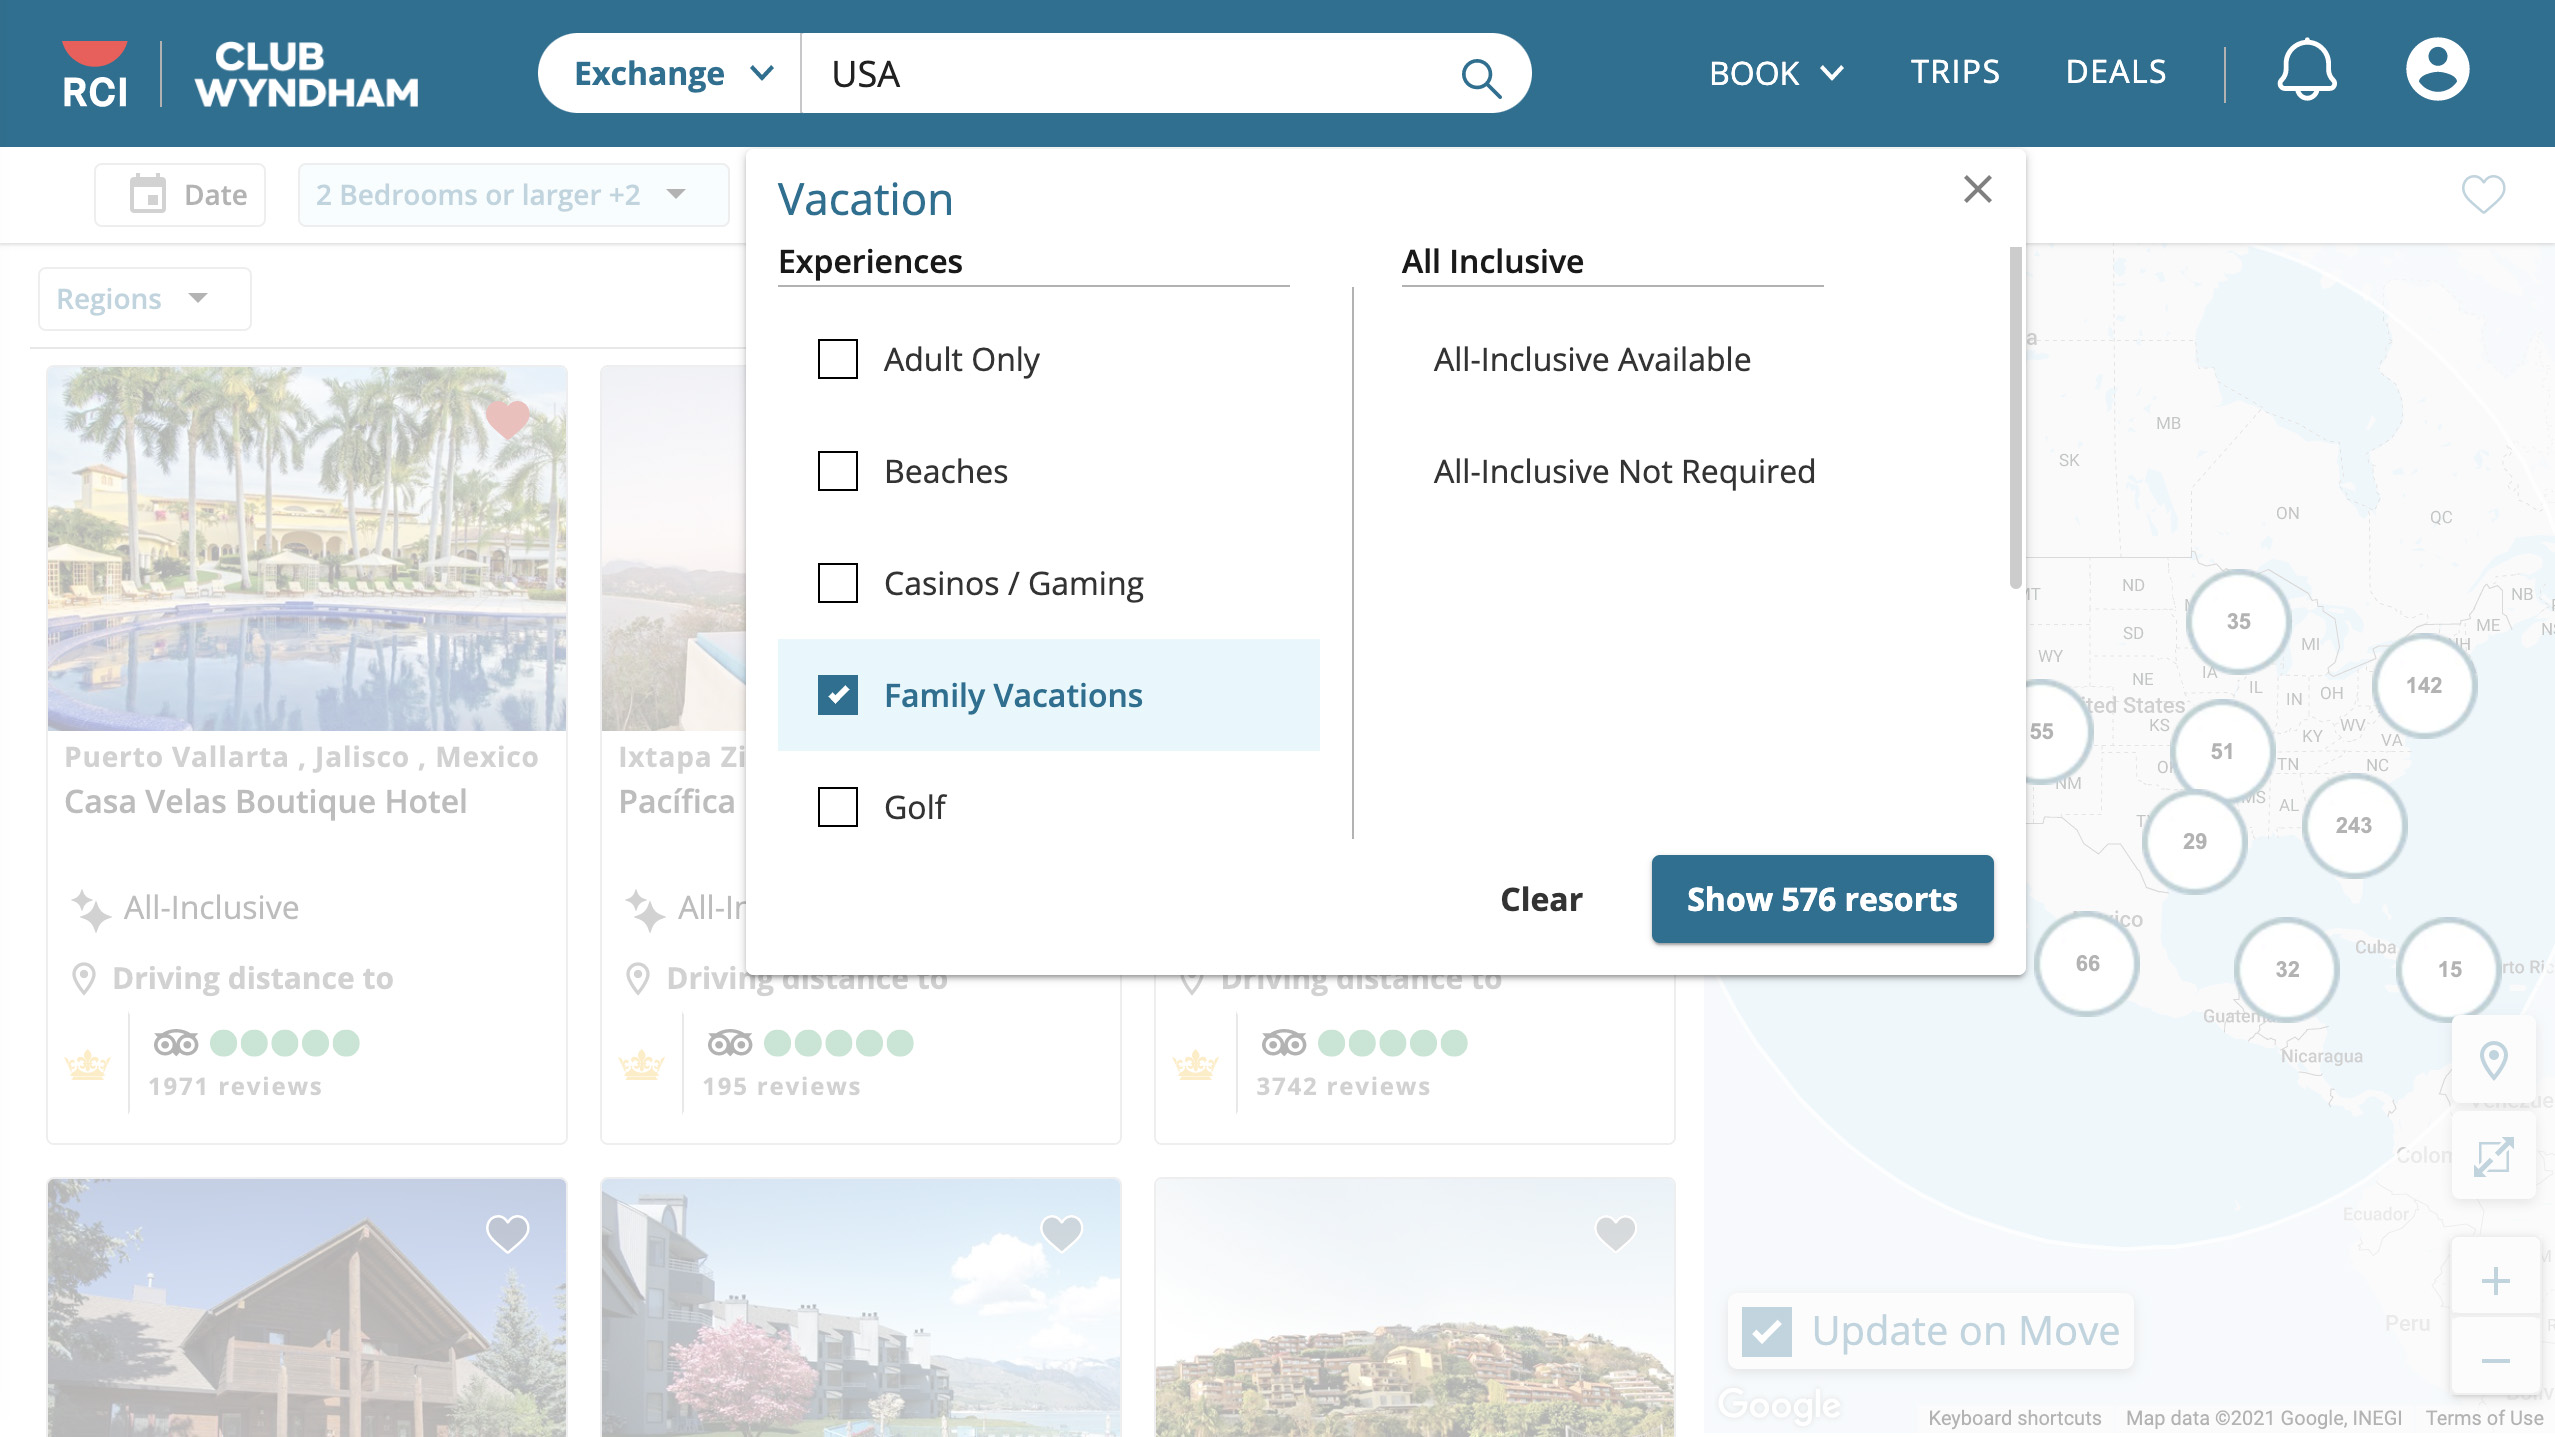Close the Vacation filter panel
The height and width of the screenshot is (1437, 2555).
[x=1978, y=189]
